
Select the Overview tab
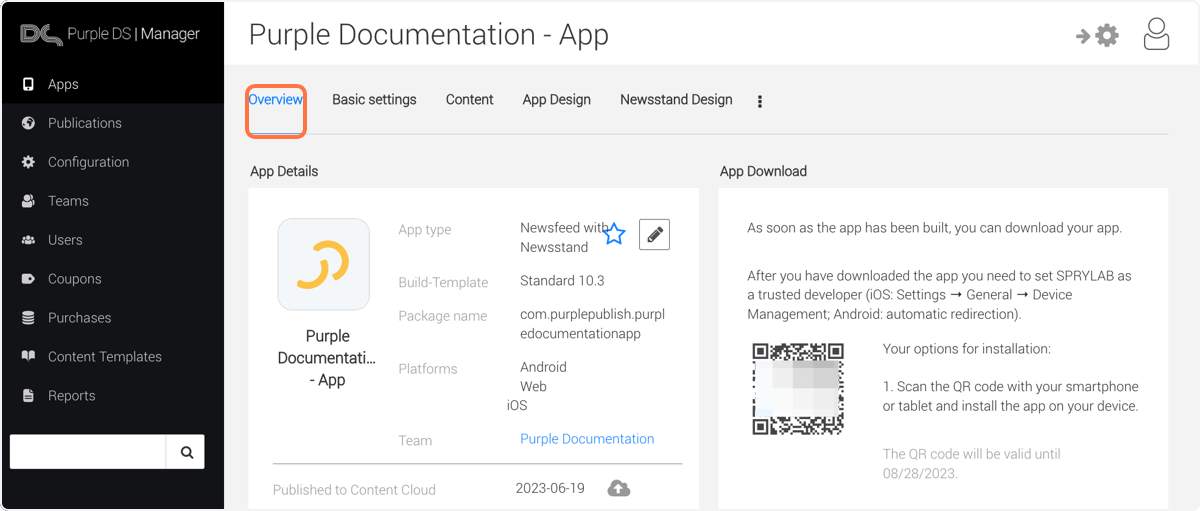[276, 100]
